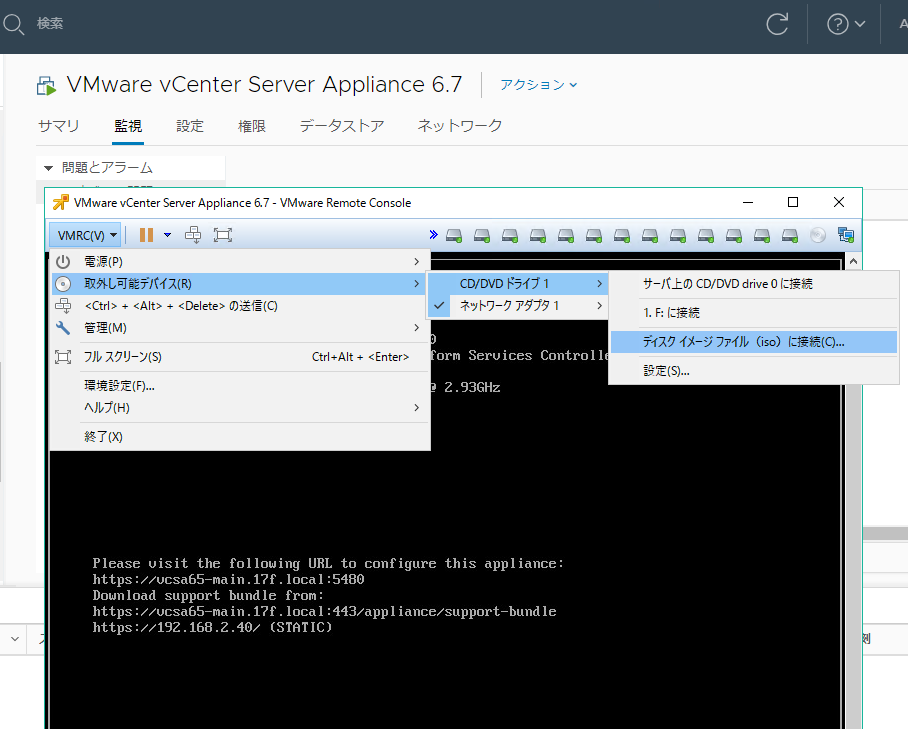Switch to the 権限 tab
Screen dimensions: 908x729
point(252,126)
